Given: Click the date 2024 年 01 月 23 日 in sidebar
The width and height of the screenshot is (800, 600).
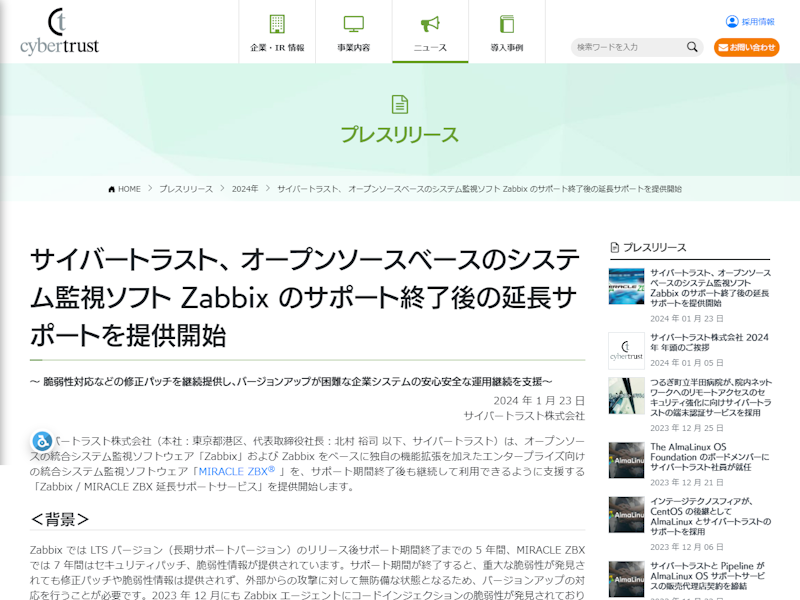Looking at the screenshot, I should 687,318.
